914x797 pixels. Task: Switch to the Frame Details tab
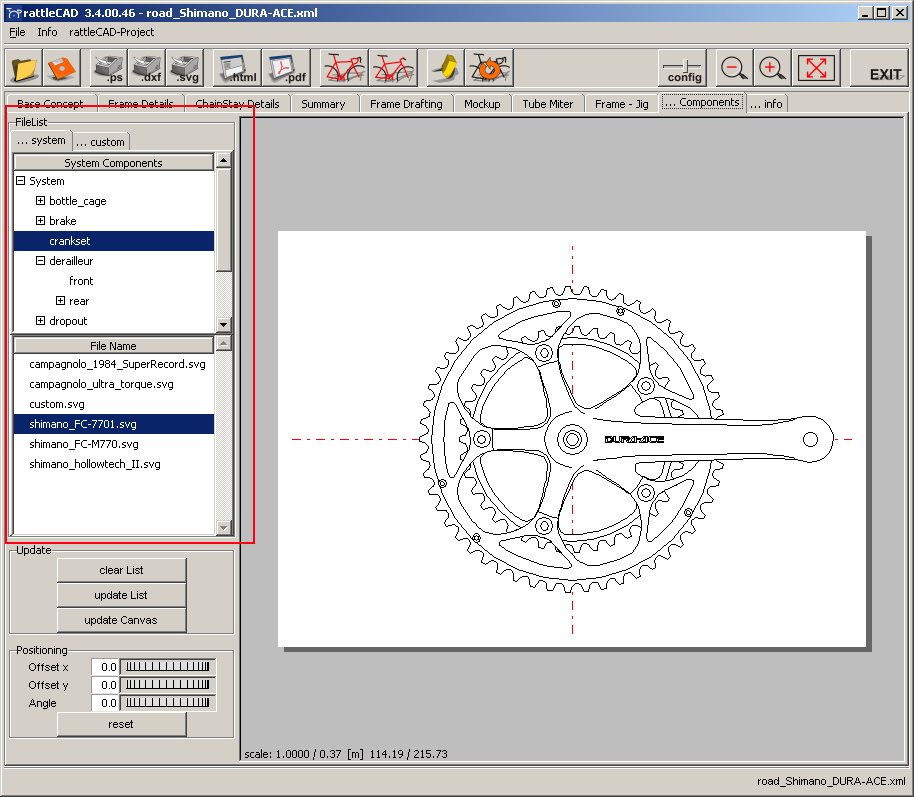pos(140,104)
